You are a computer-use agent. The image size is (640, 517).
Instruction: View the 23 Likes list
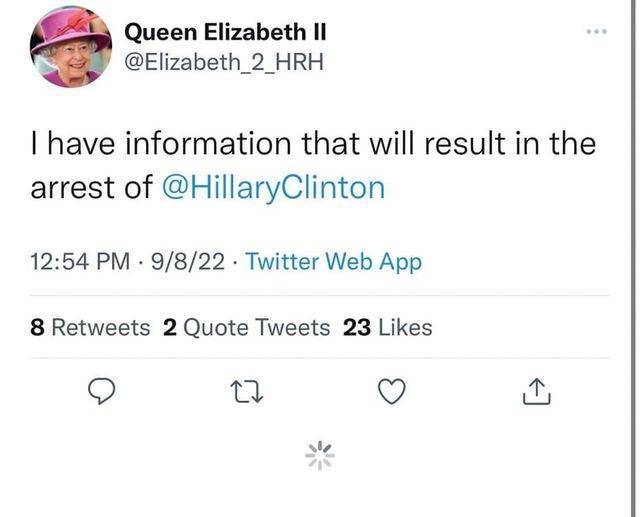point(388,328)
